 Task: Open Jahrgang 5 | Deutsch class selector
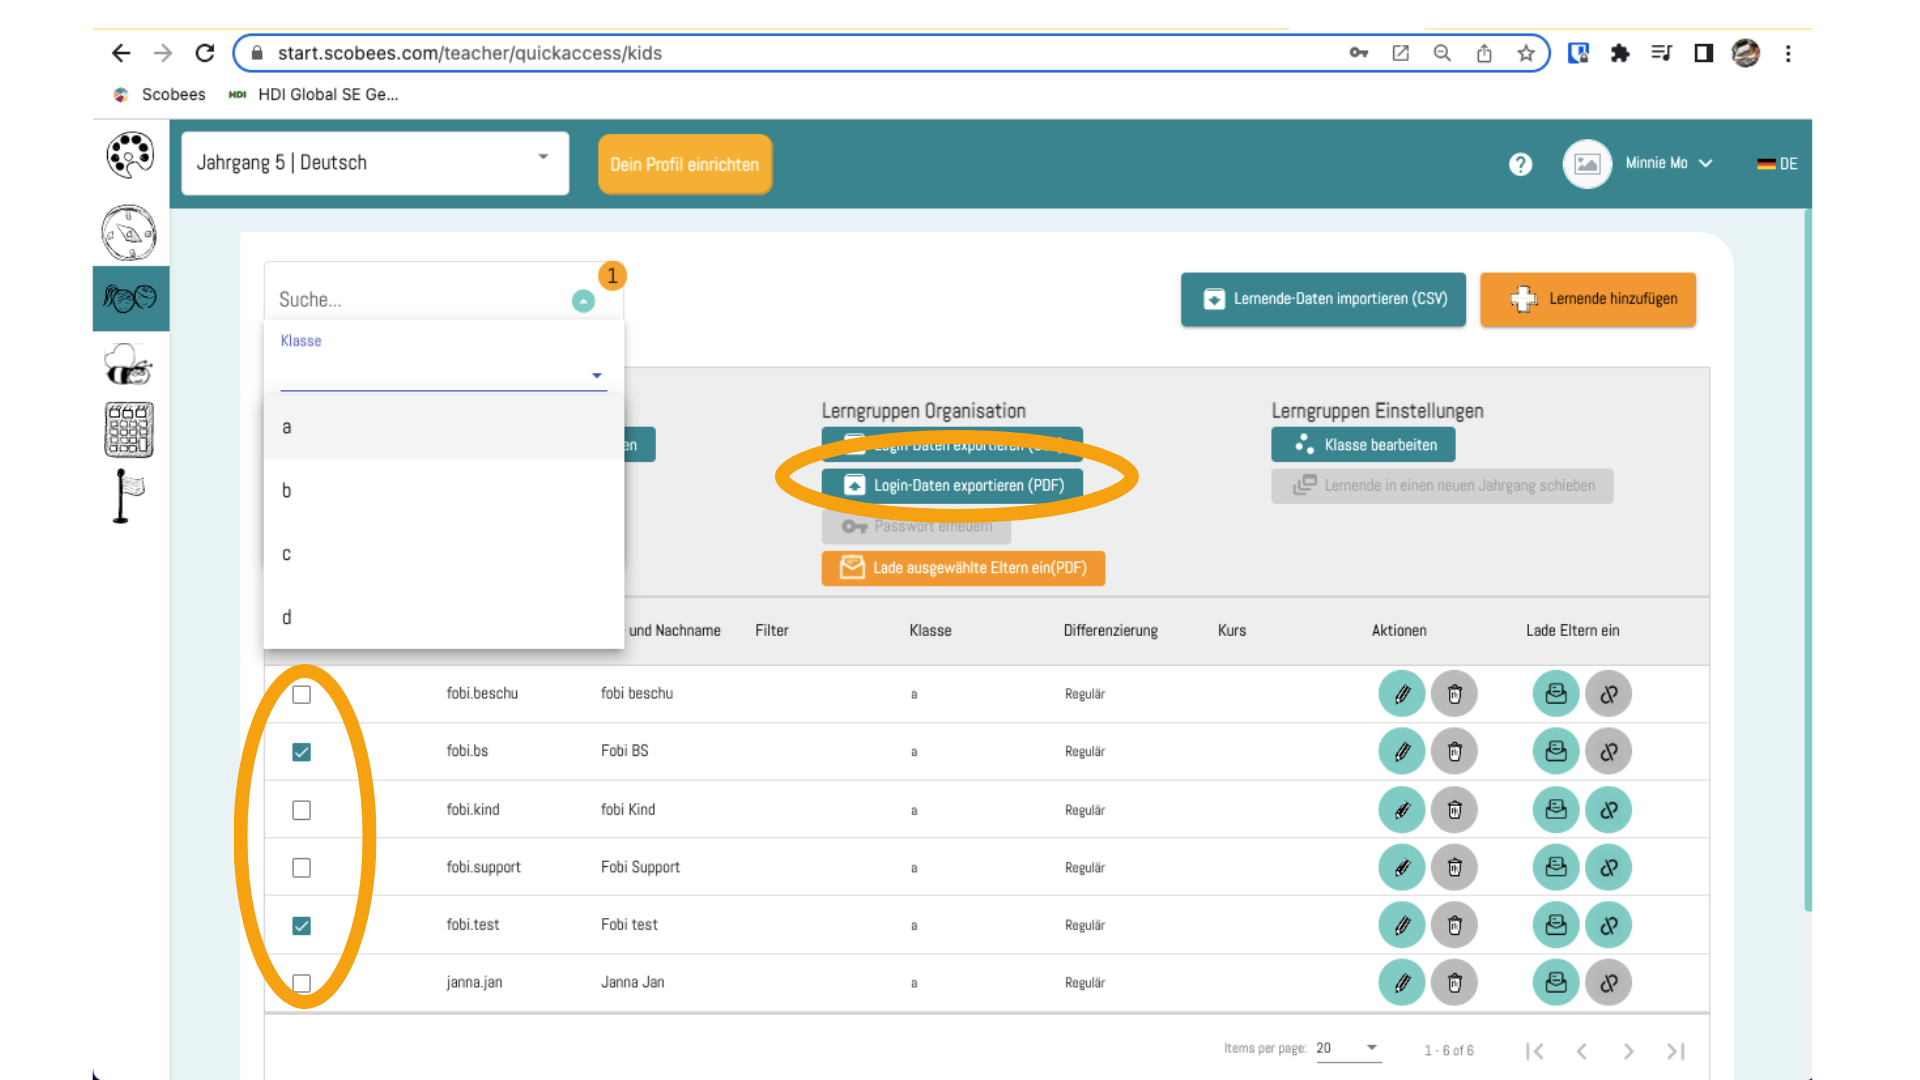pos(375,163)
